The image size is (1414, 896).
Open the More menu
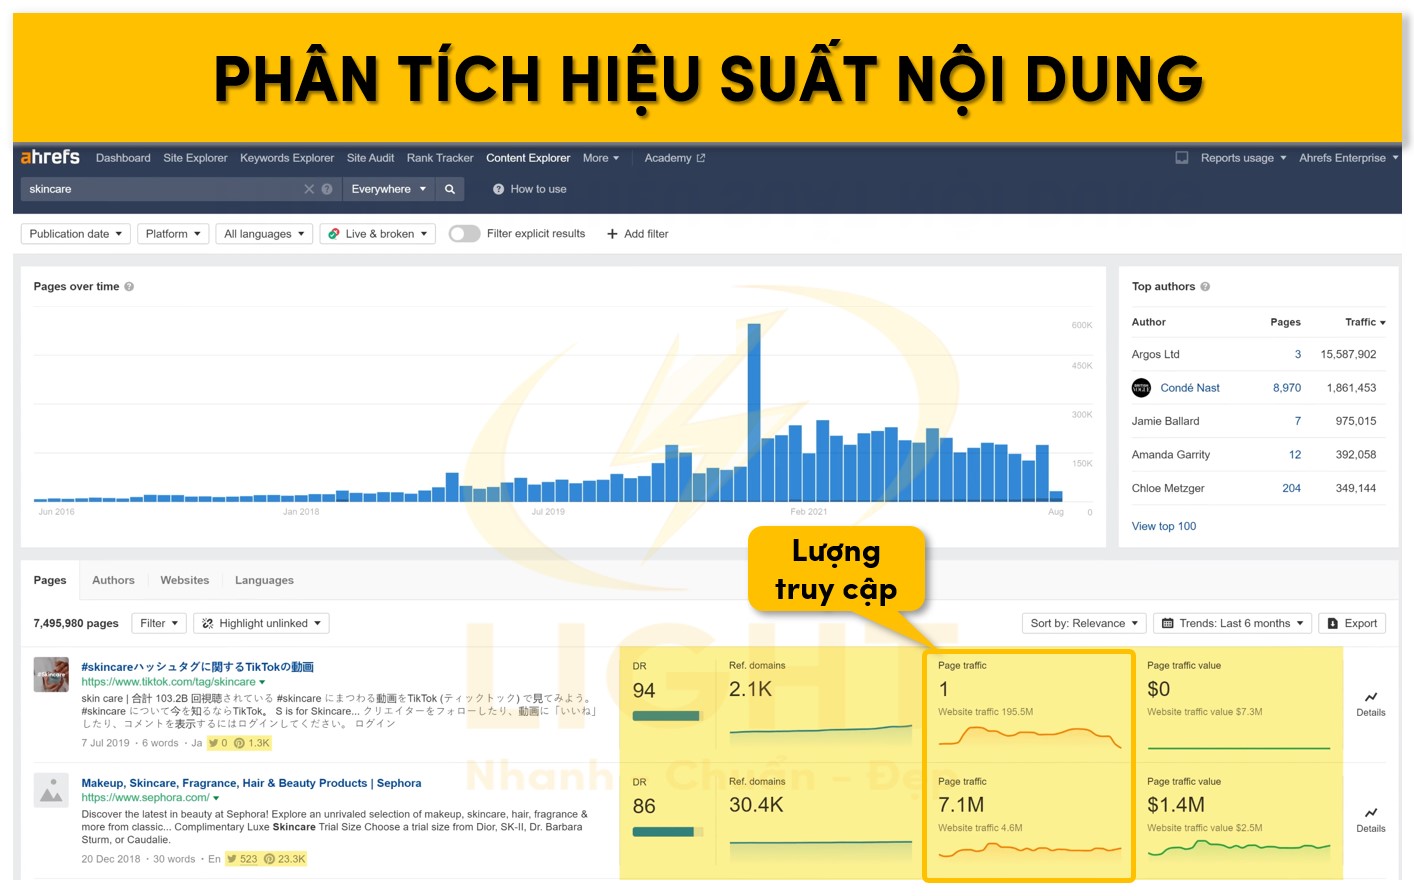point(601,158)
